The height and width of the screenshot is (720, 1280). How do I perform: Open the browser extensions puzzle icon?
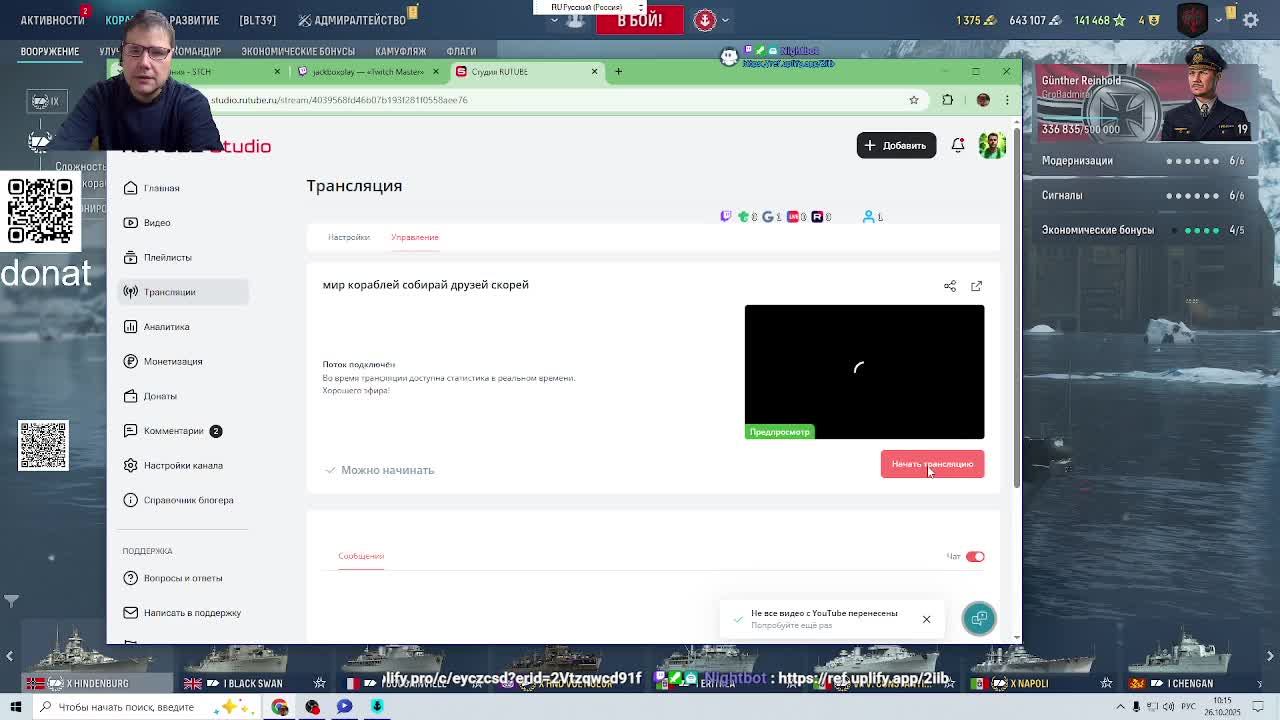(x=948, y=100)
